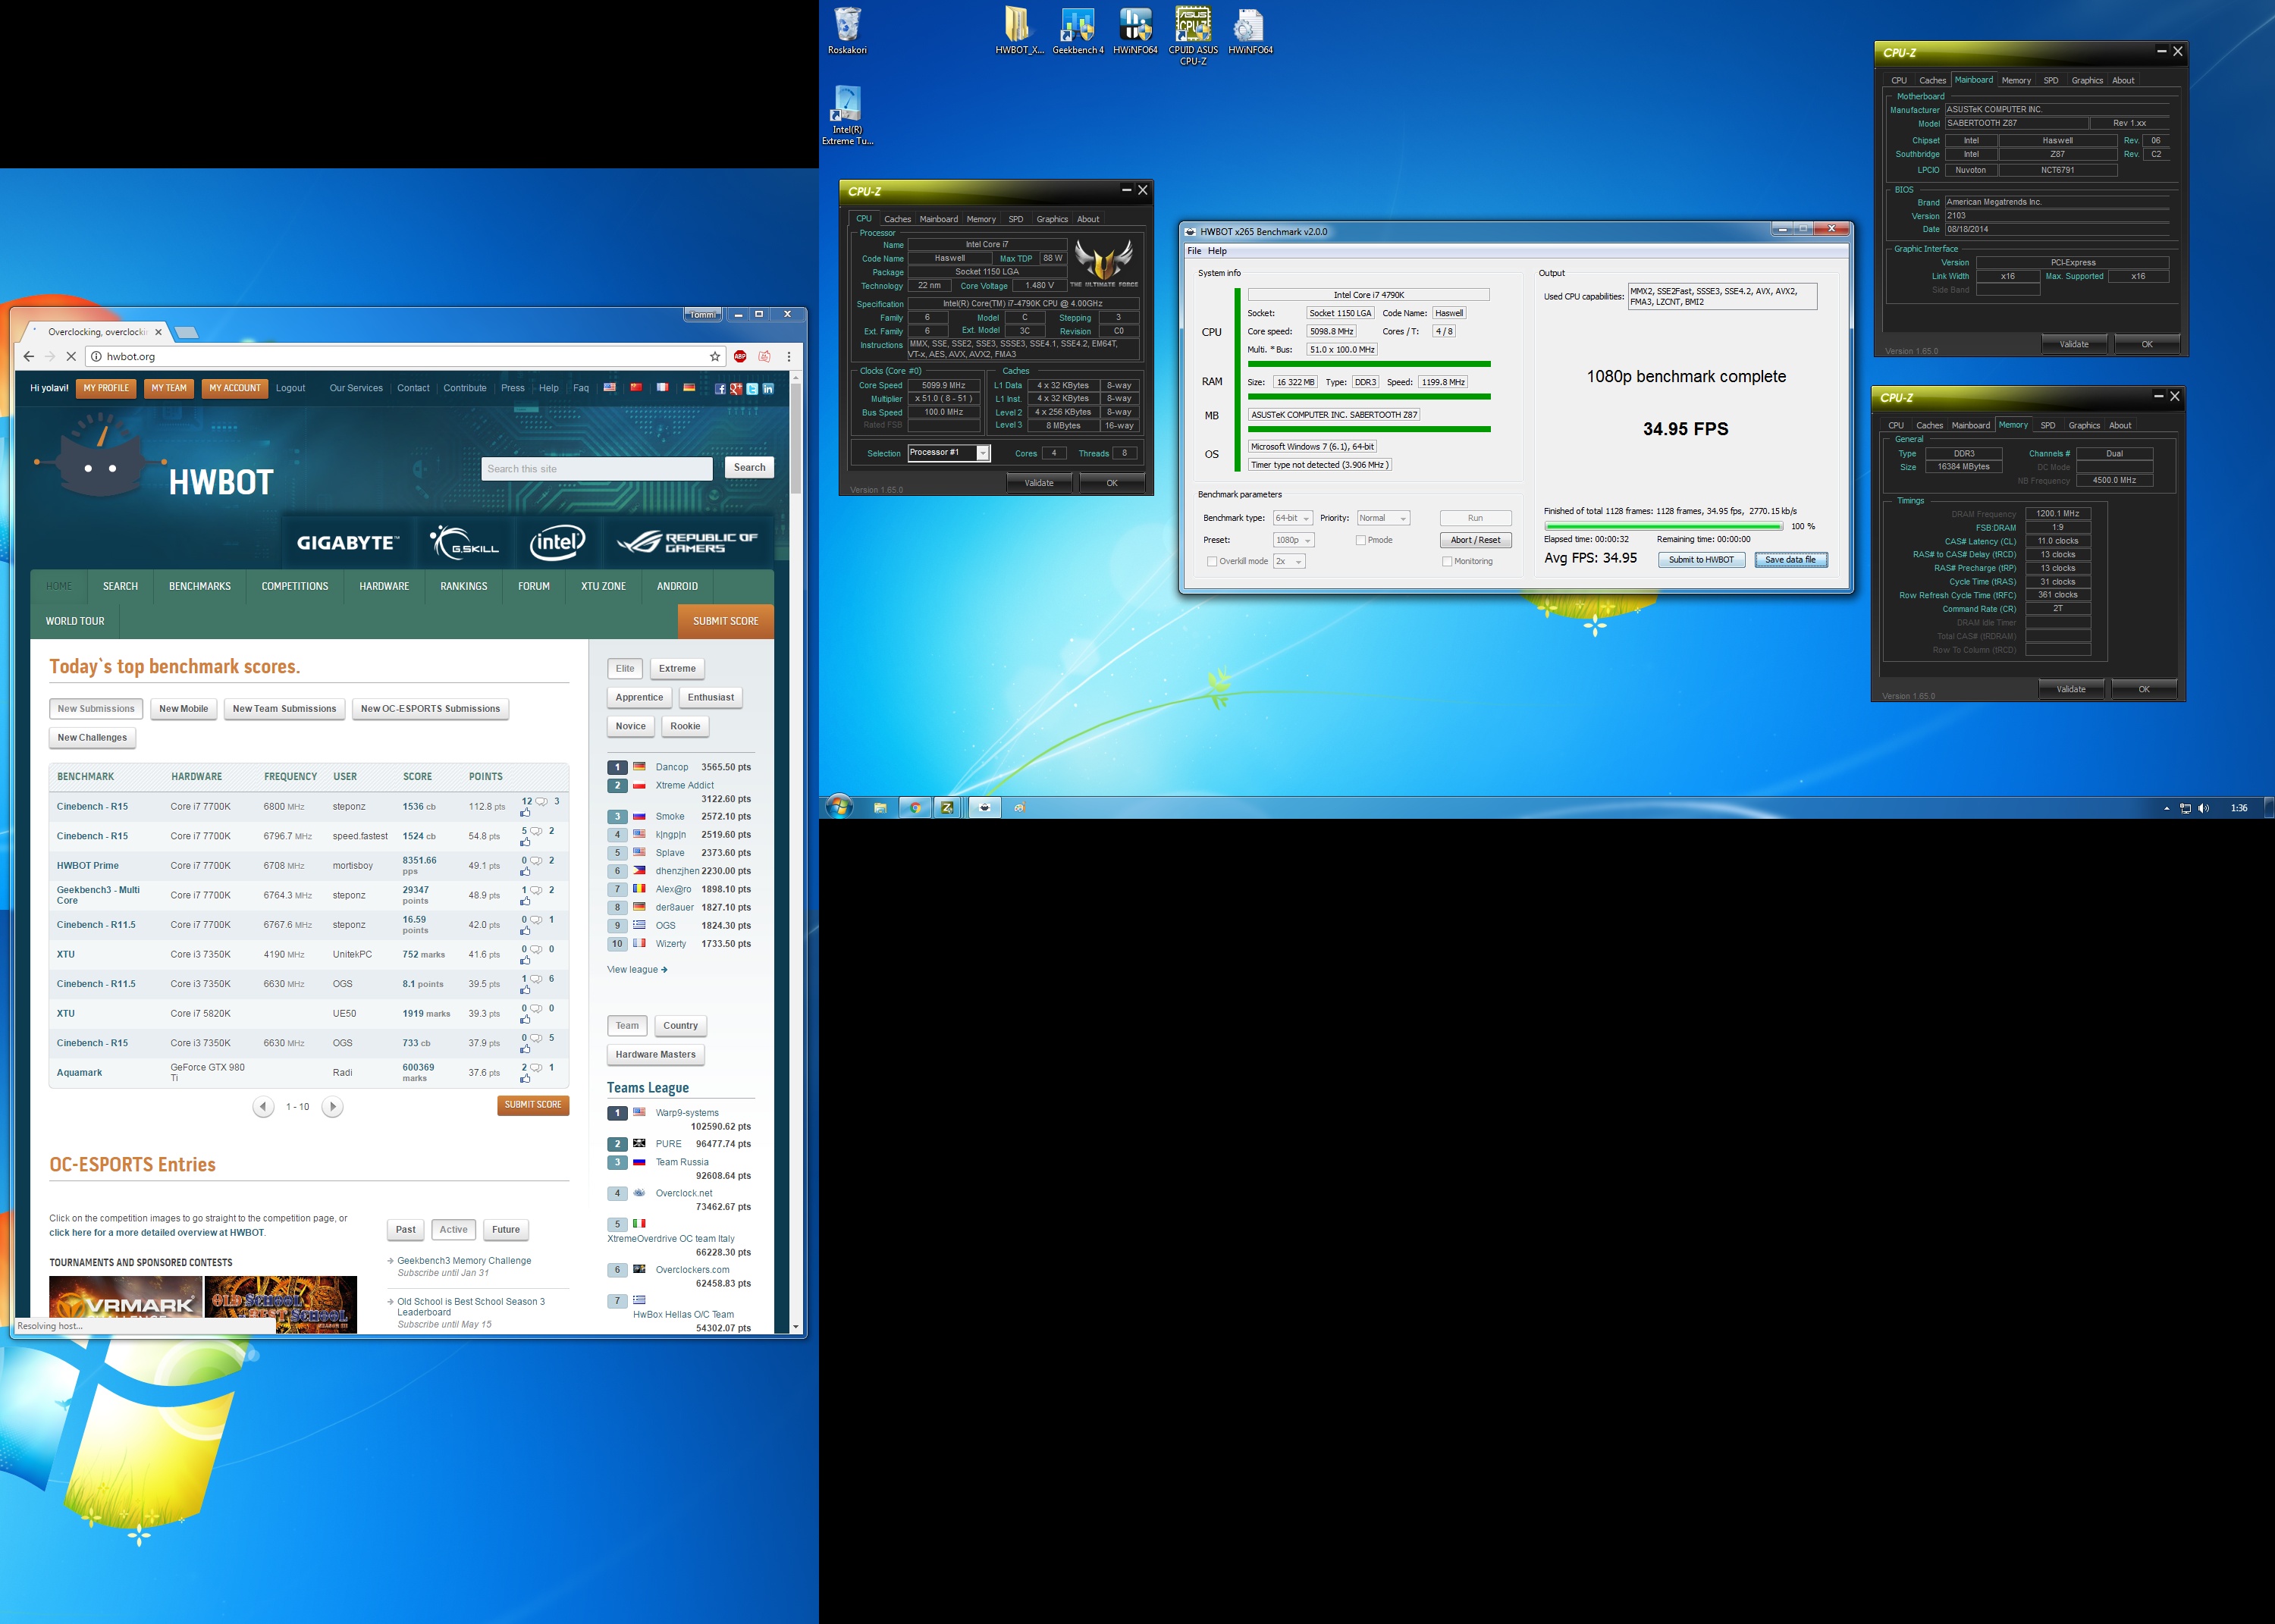Click the CPU-Z taskbar icon
This screenshot has height=1624, width=2275.
(947, 808)
